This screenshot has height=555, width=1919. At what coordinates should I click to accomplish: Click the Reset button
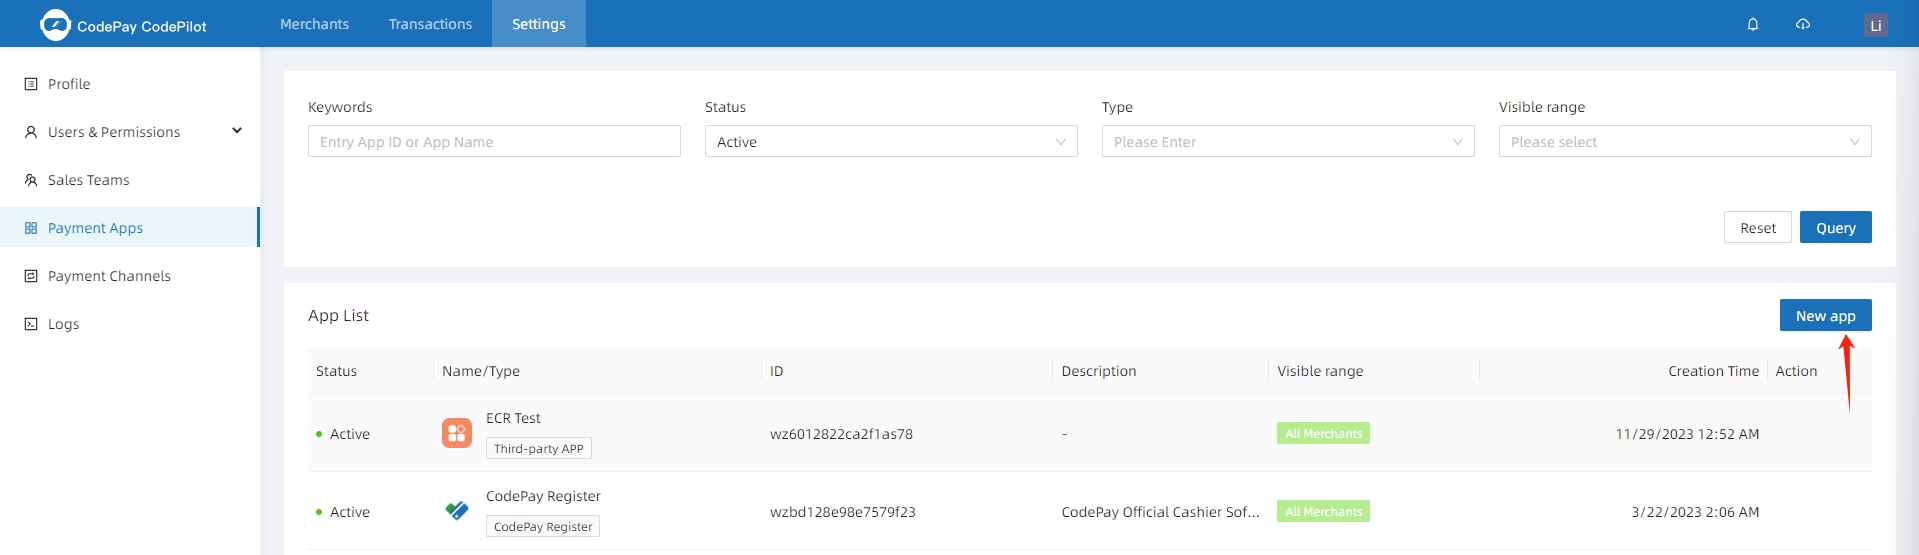(1758, 227)
